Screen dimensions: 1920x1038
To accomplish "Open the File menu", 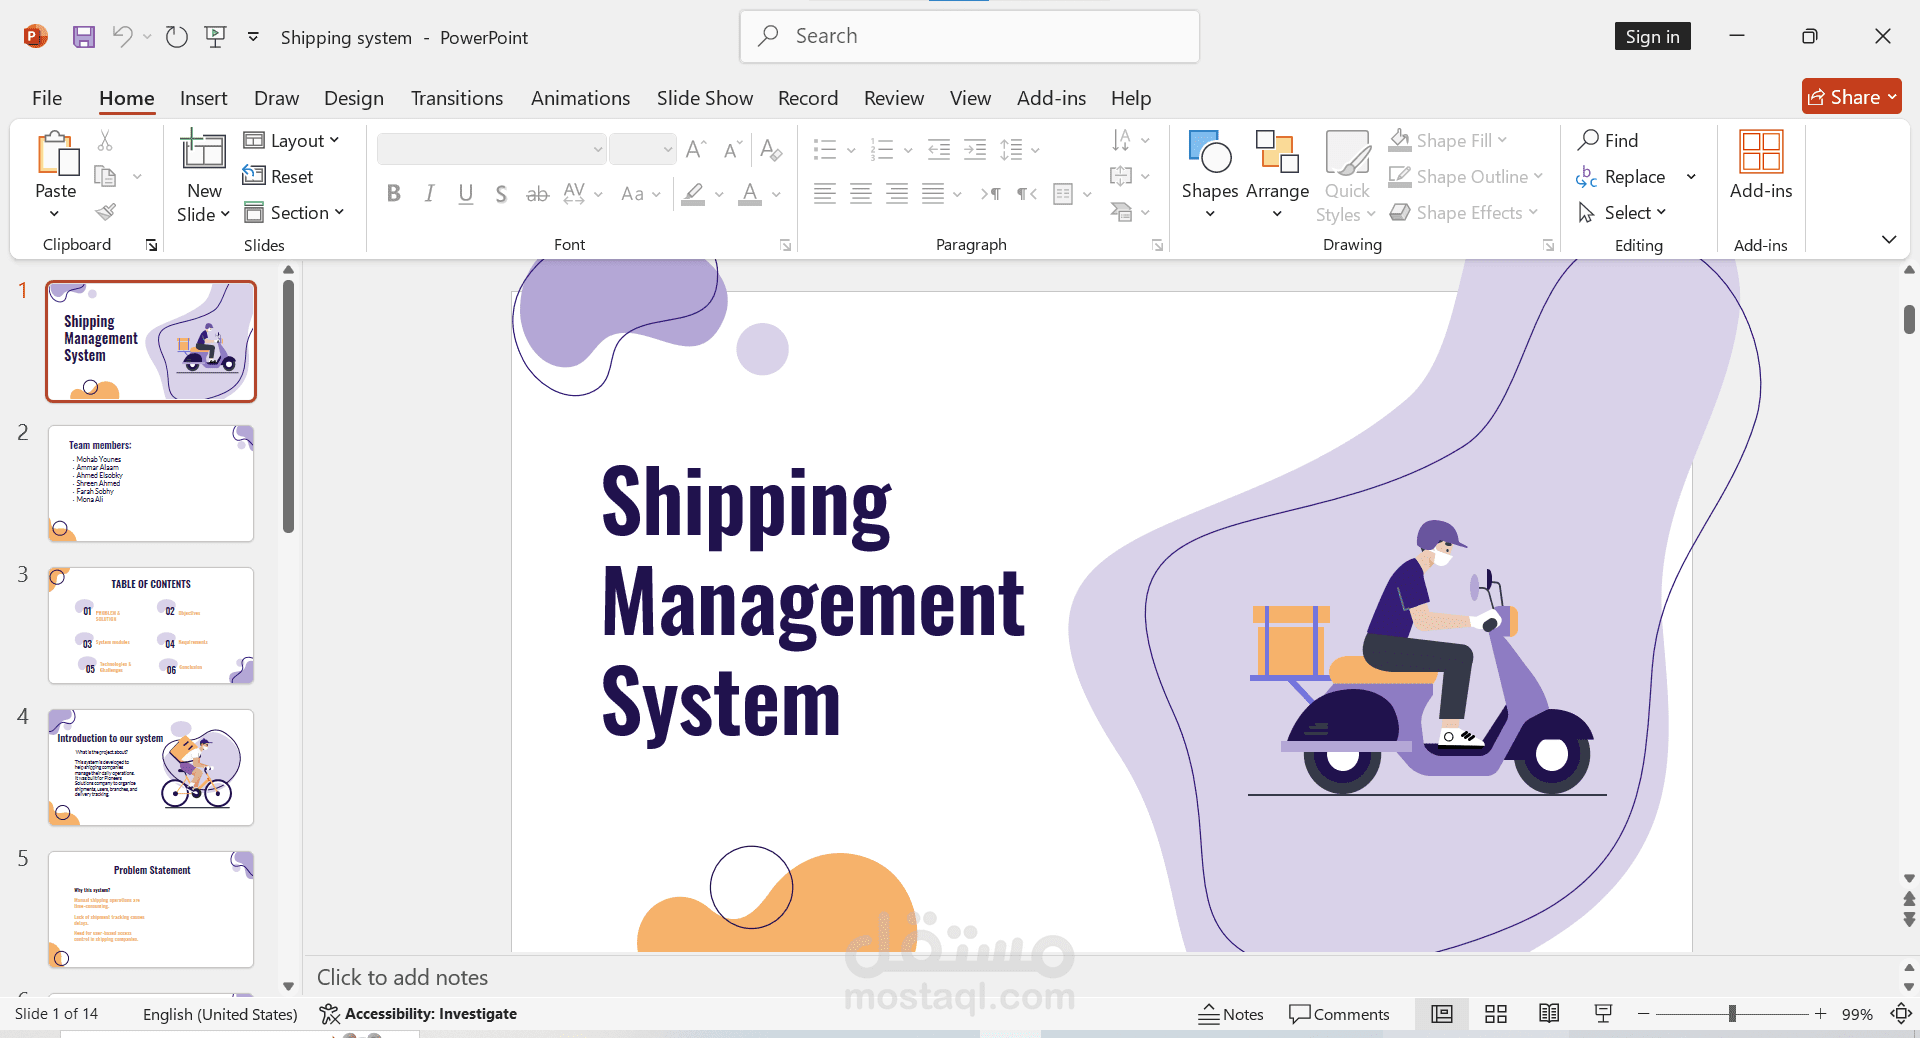I will [47, 98].
